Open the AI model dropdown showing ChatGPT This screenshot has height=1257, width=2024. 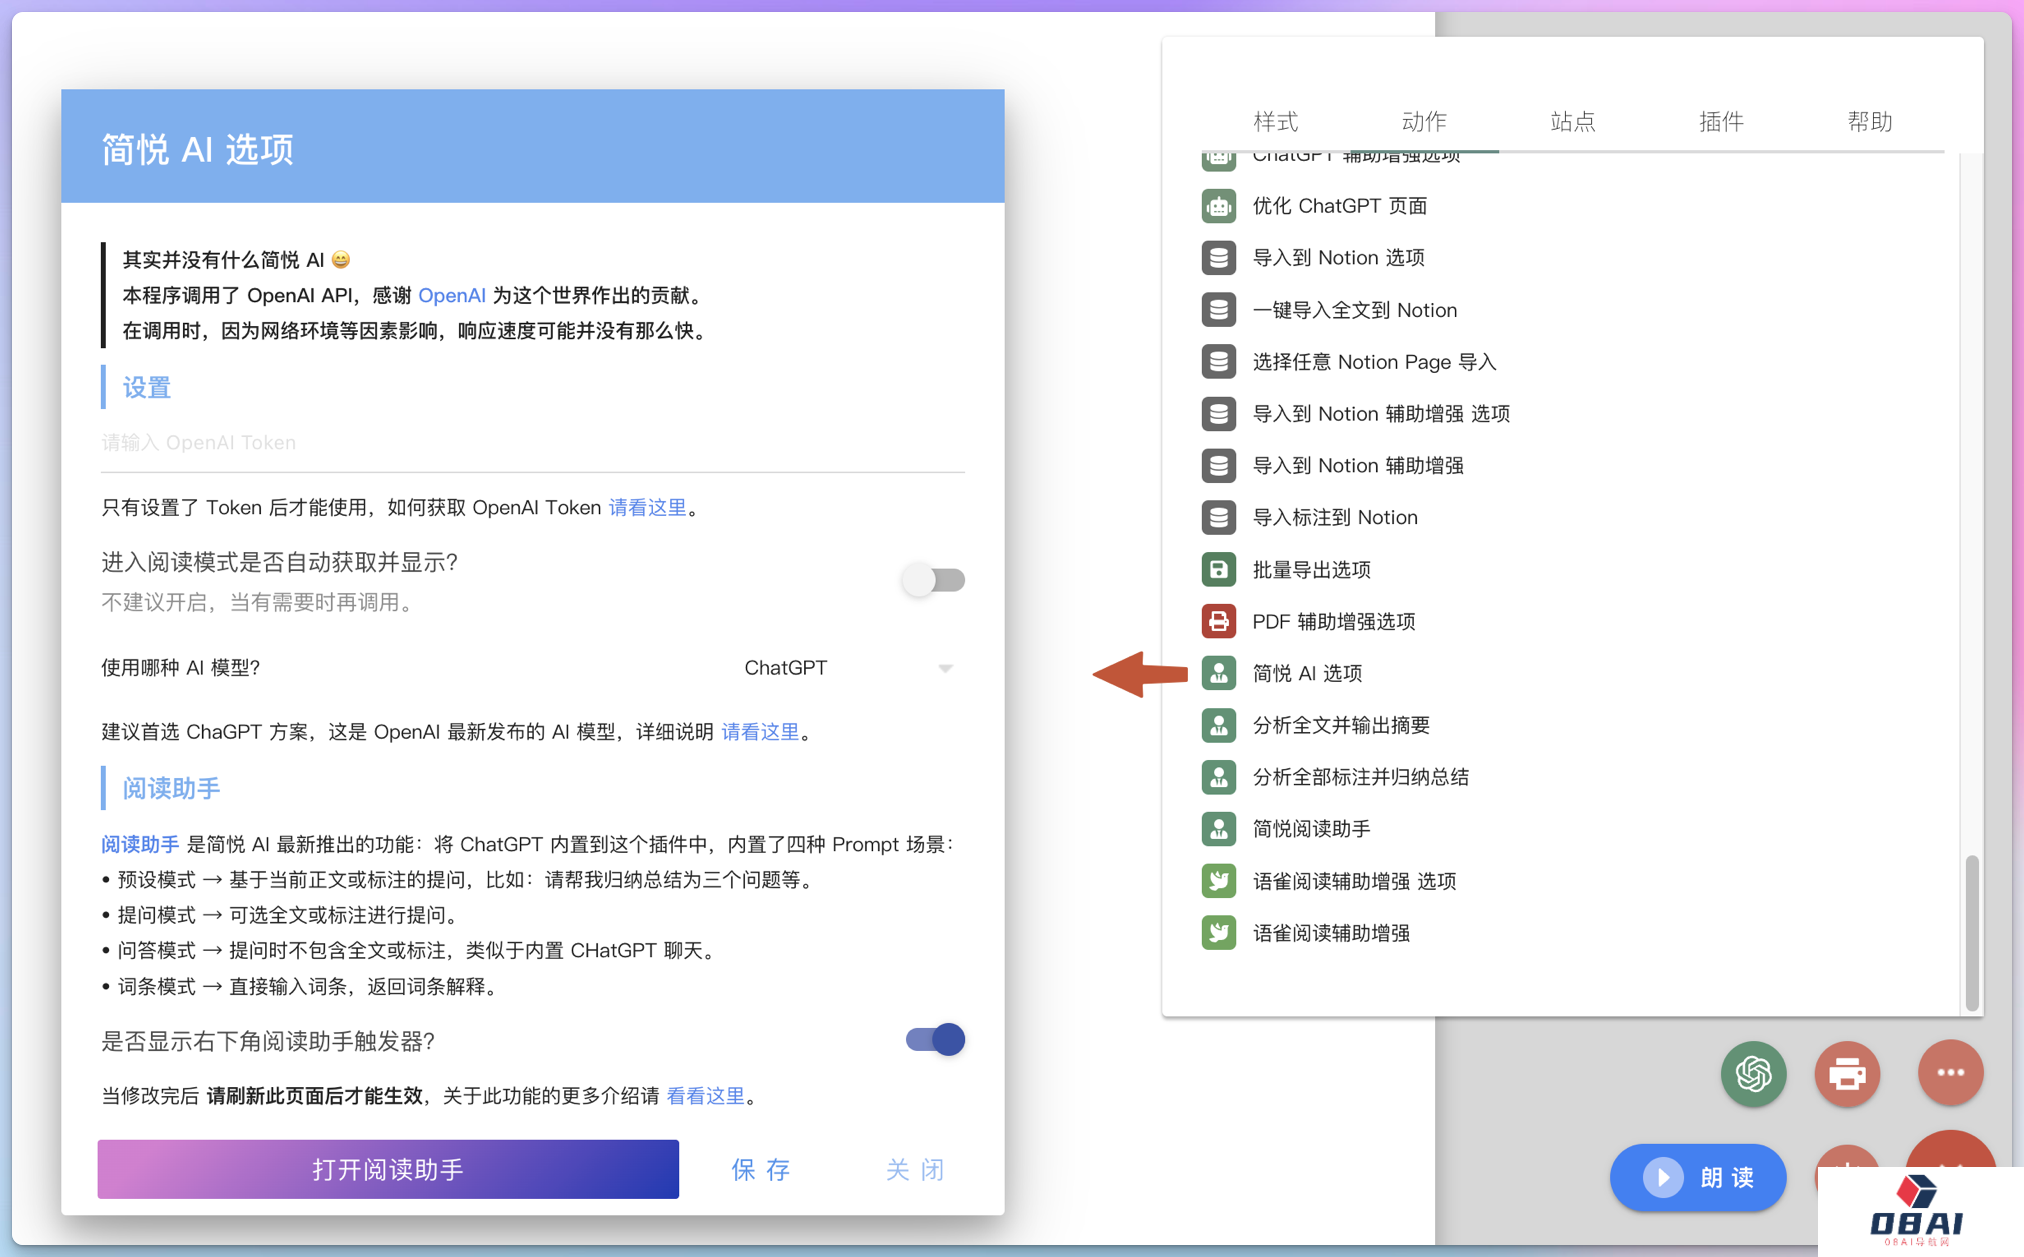848,668
